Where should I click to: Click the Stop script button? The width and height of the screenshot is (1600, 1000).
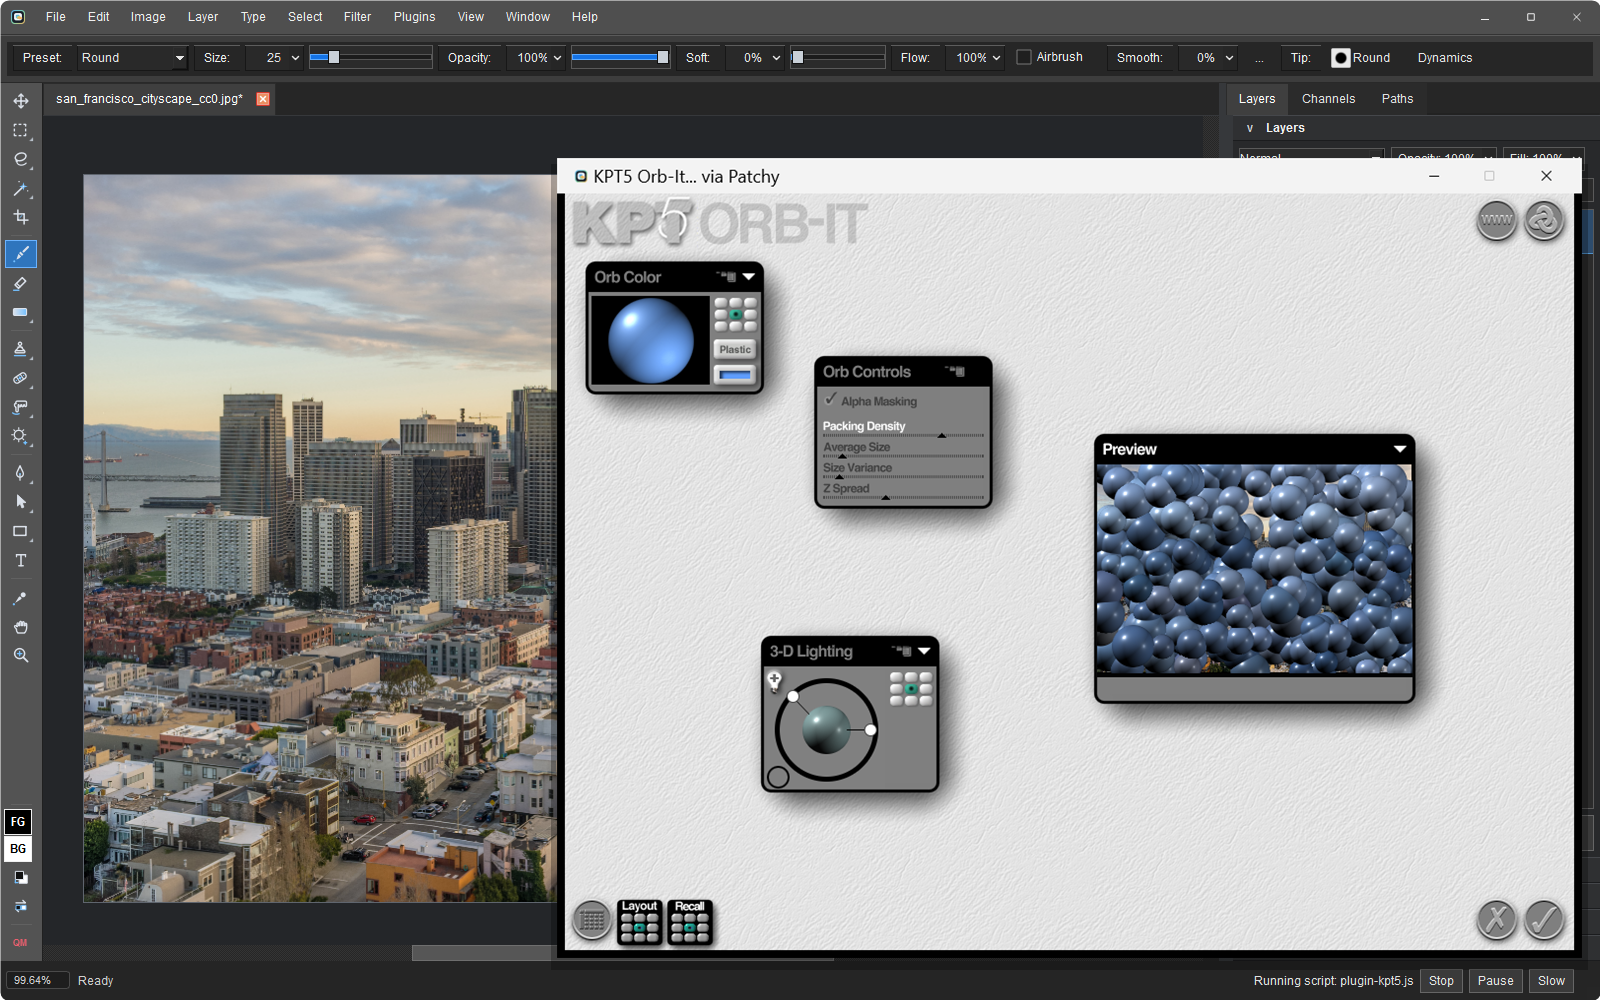tap(1441, 981)
